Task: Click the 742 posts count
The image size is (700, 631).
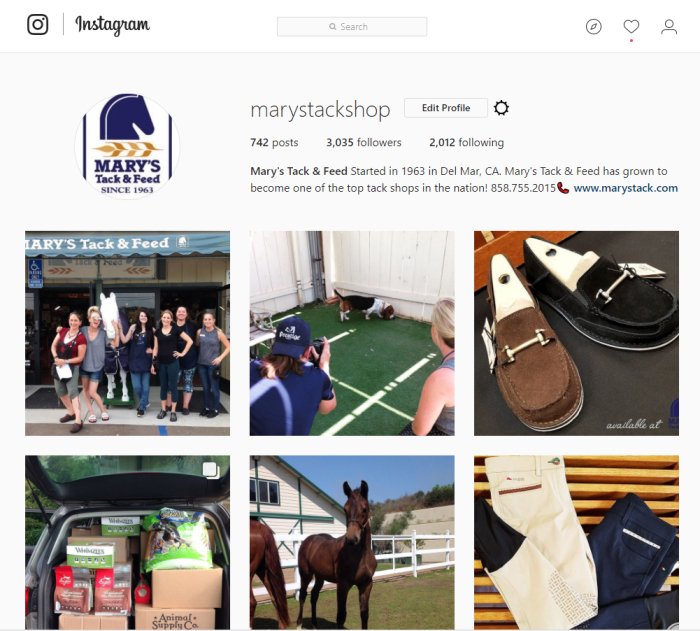Action: (274, 142)
